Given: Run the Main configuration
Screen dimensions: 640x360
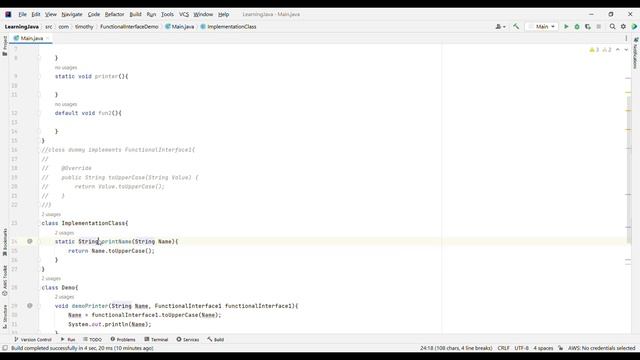Looking at the screenshot, I should tap(566, 27).
